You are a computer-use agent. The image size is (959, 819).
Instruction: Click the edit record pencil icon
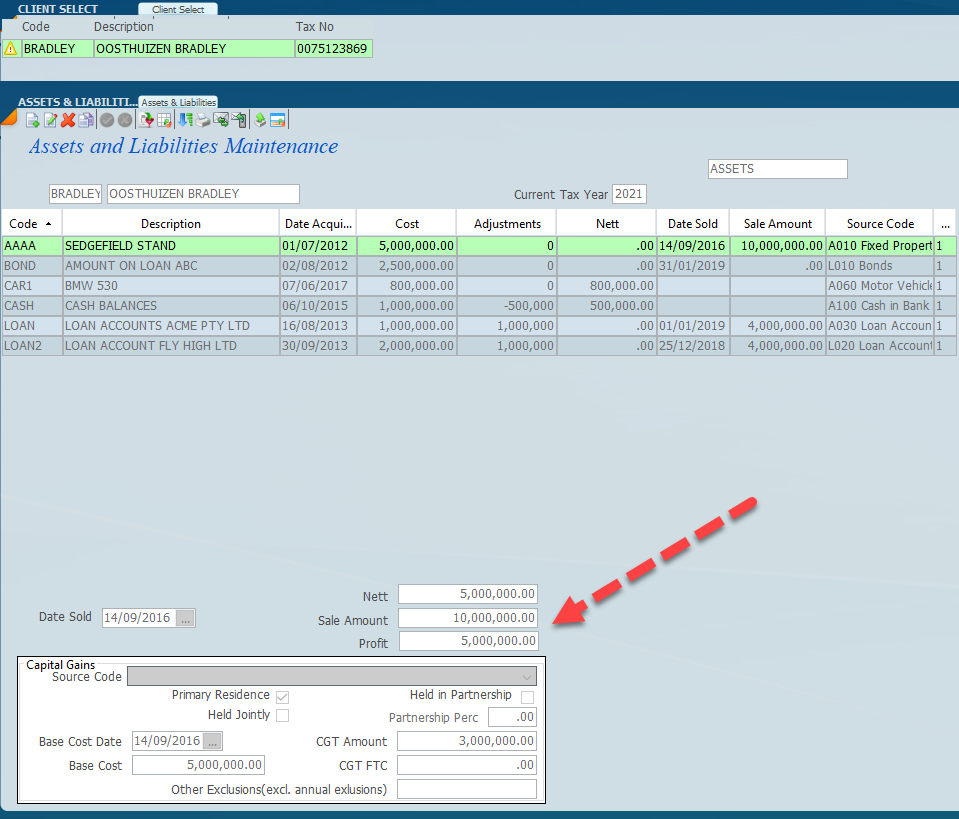(x=50, y=121)
